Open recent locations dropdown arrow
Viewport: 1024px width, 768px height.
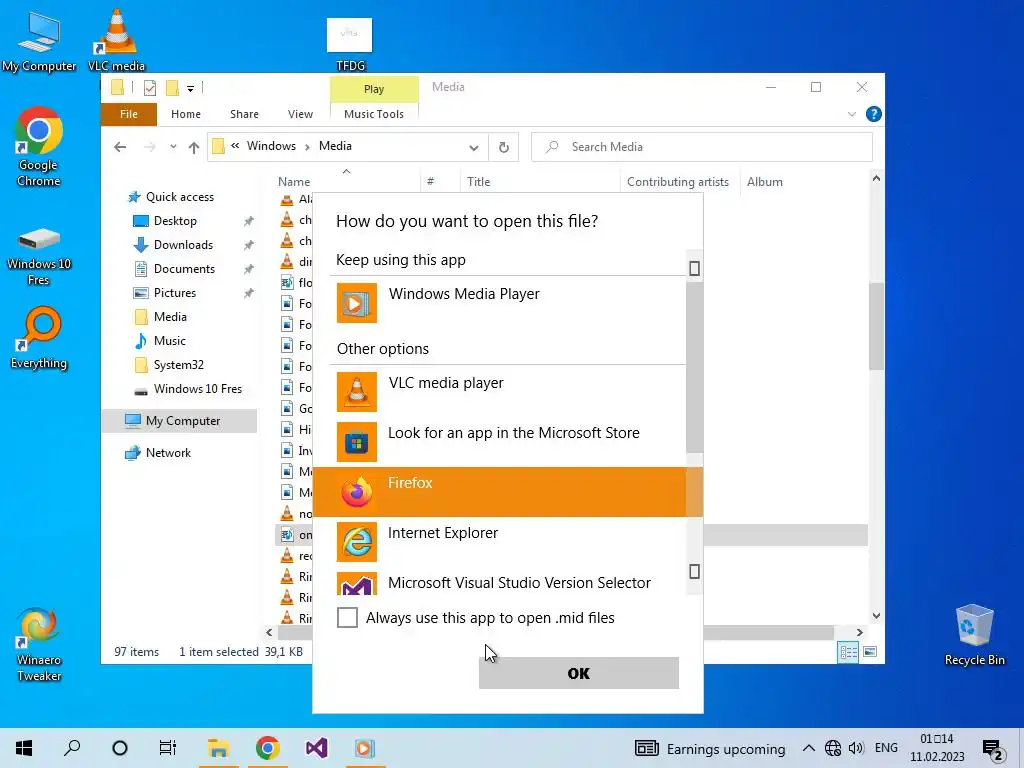[x=173, y=147]
